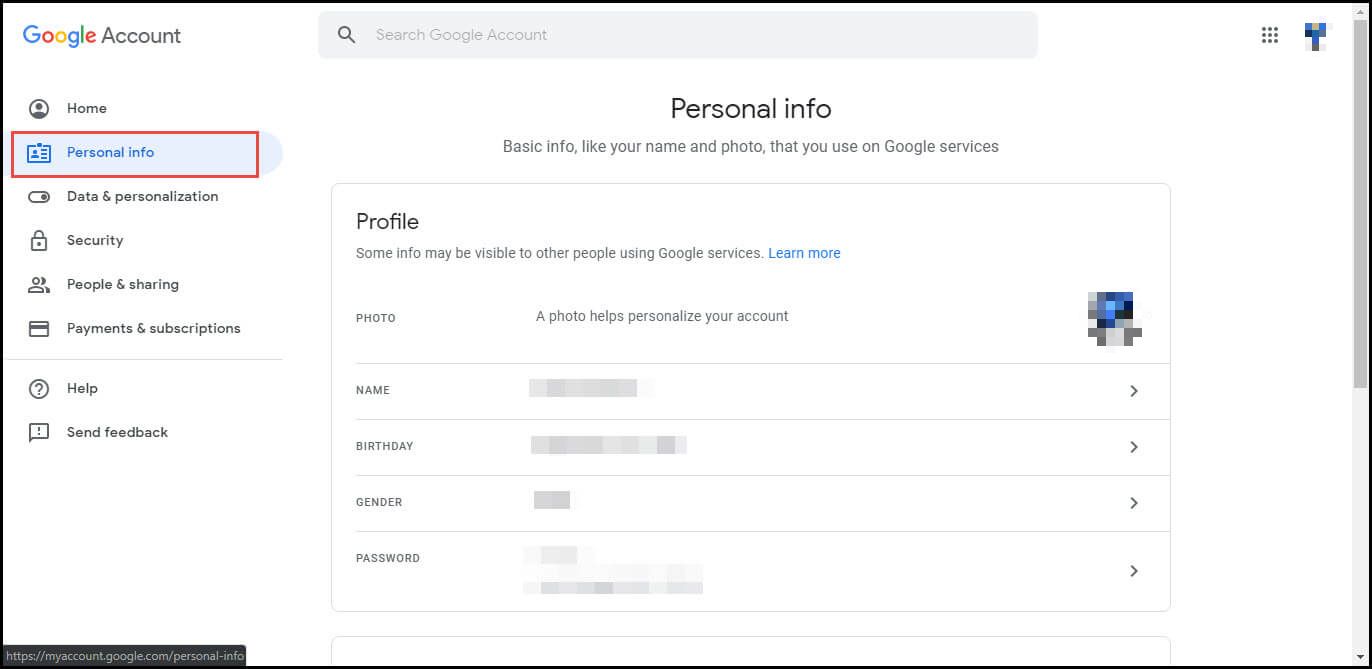
Task: Click the 'Basic info, like your name' subtitle
Action: [751, 146]
